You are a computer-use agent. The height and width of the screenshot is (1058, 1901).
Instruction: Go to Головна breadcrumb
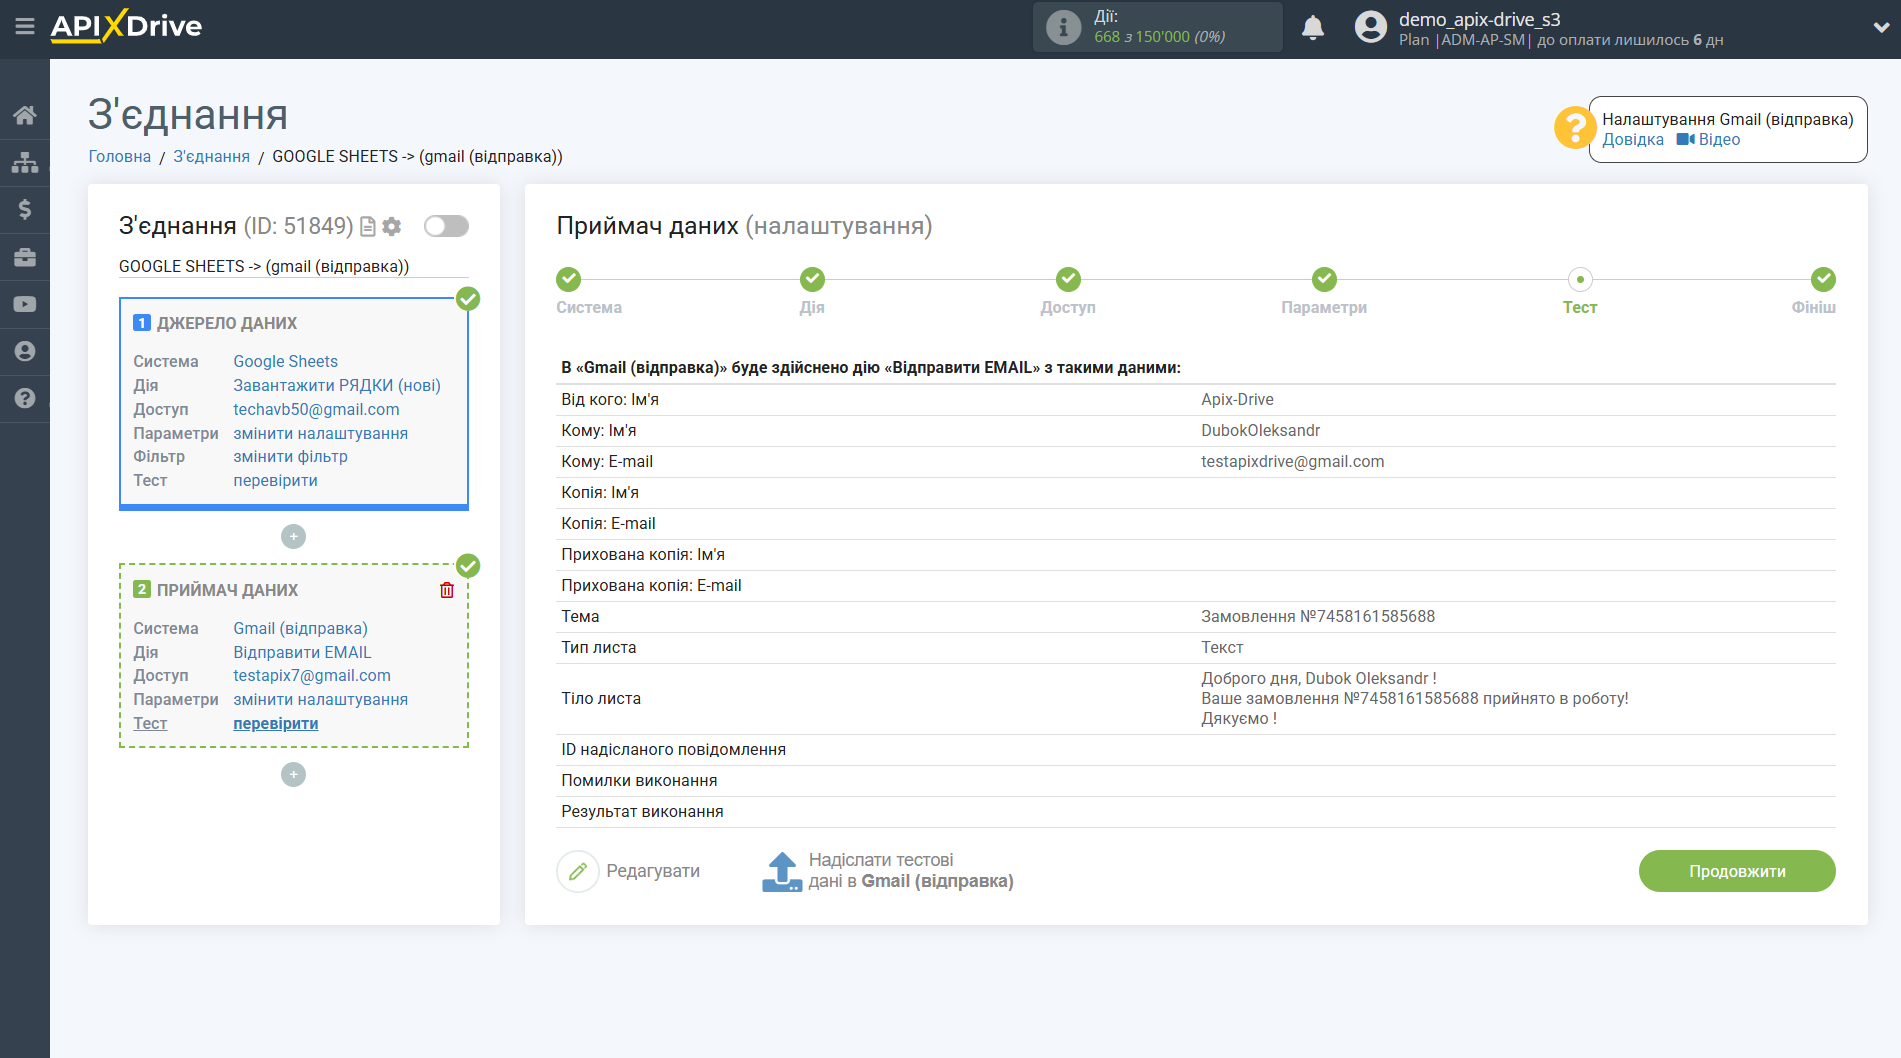(120, 156)
